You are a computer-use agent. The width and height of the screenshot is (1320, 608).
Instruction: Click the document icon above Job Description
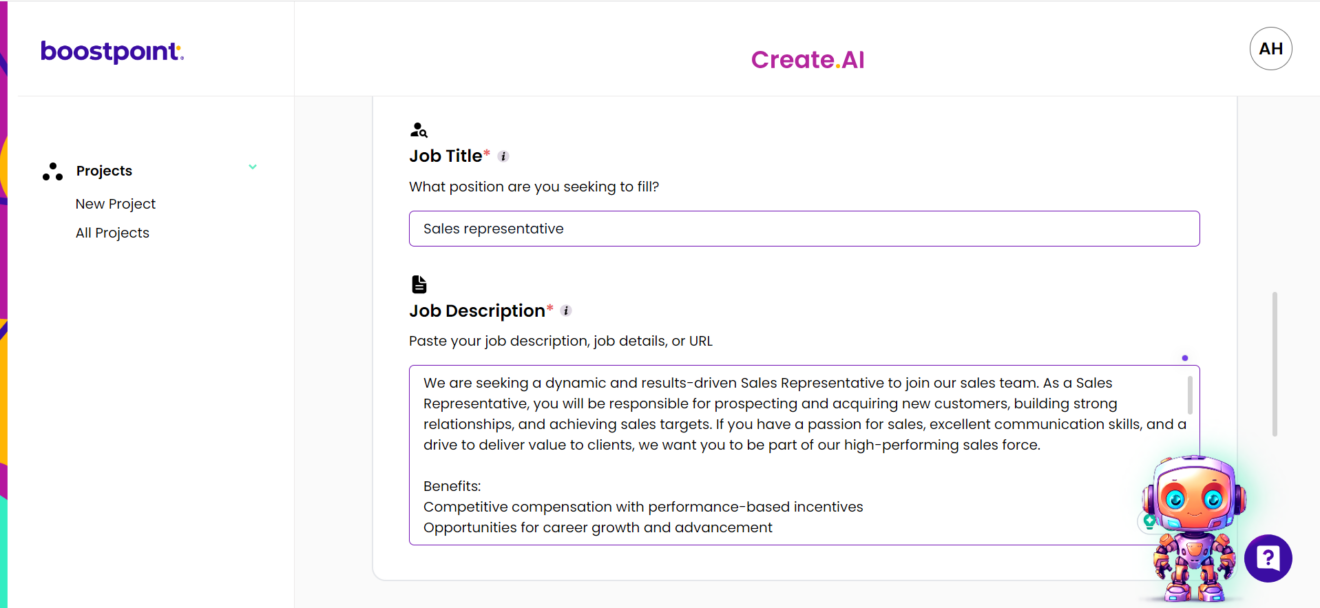[417, 283]
